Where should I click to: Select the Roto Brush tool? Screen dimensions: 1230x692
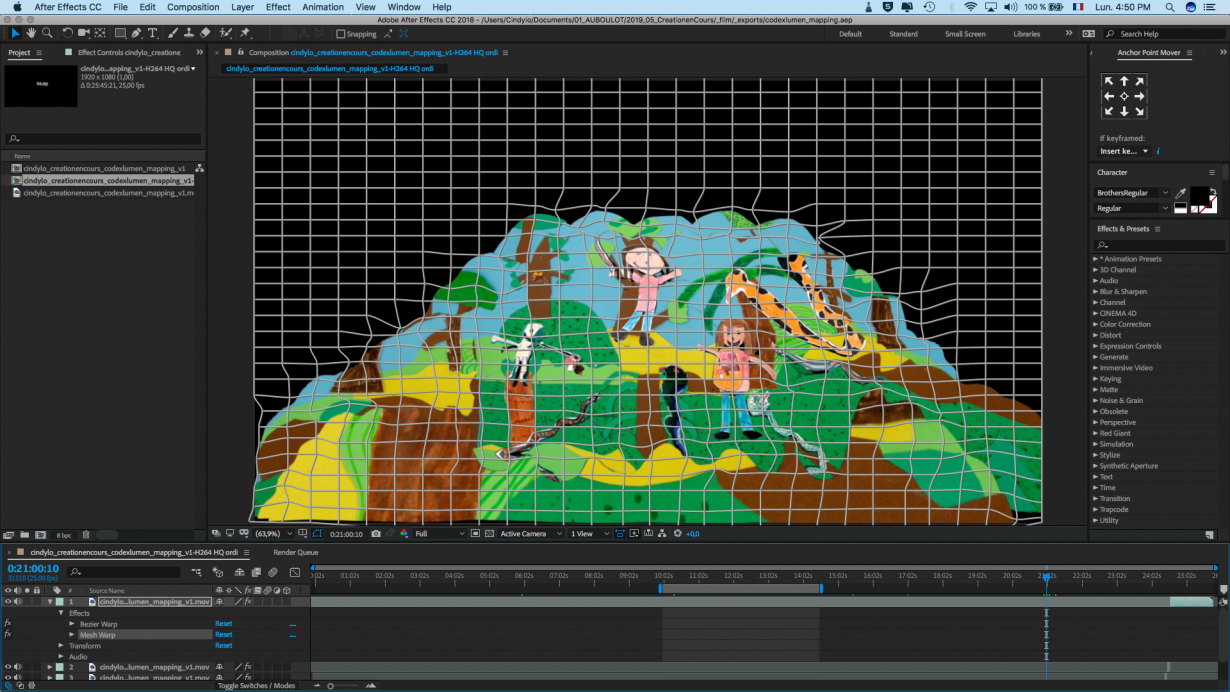[x=226, y=33]
